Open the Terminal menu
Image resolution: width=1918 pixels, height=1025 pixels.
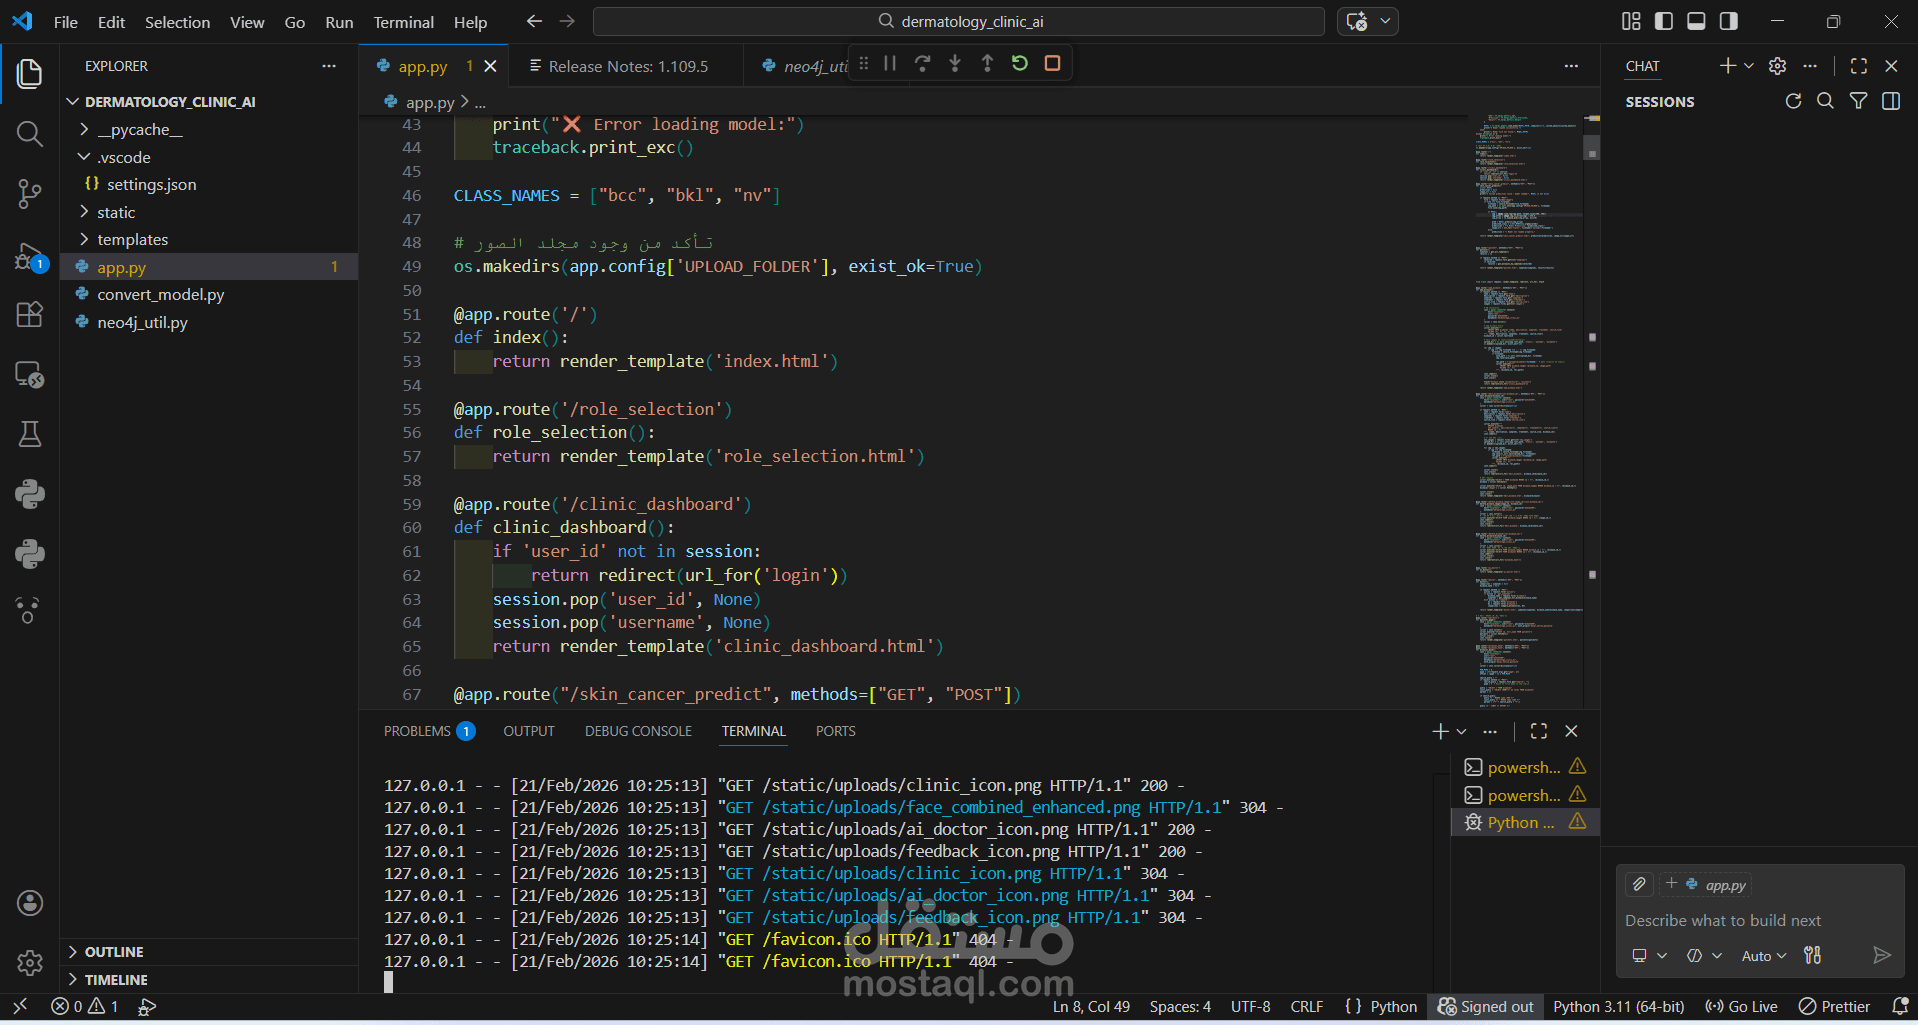(x=403, y=22)
